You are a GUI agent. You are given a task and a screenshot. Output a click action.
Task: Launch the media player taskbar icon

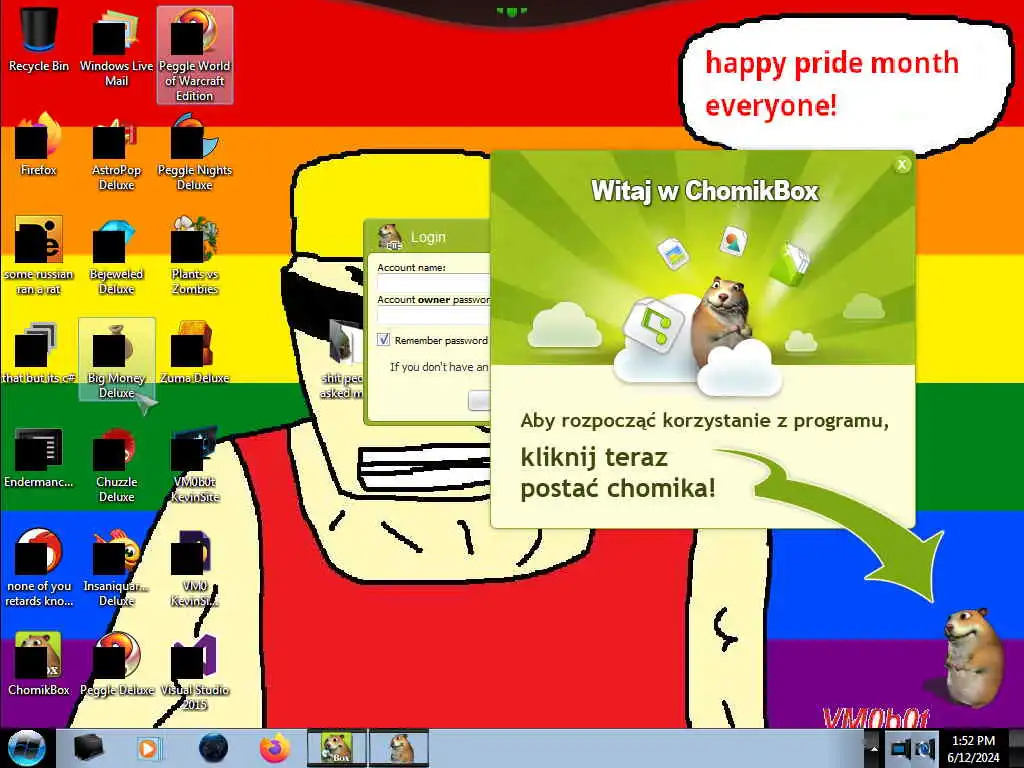point(149,748)
